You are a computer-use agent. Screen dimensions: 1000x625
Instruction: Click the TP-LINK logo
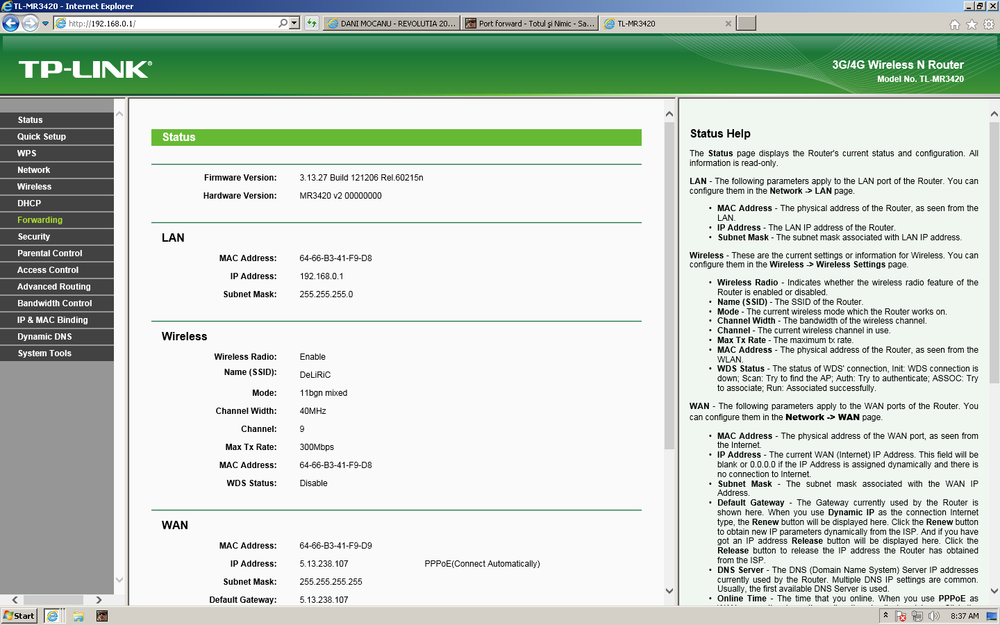tap(85, 69)
